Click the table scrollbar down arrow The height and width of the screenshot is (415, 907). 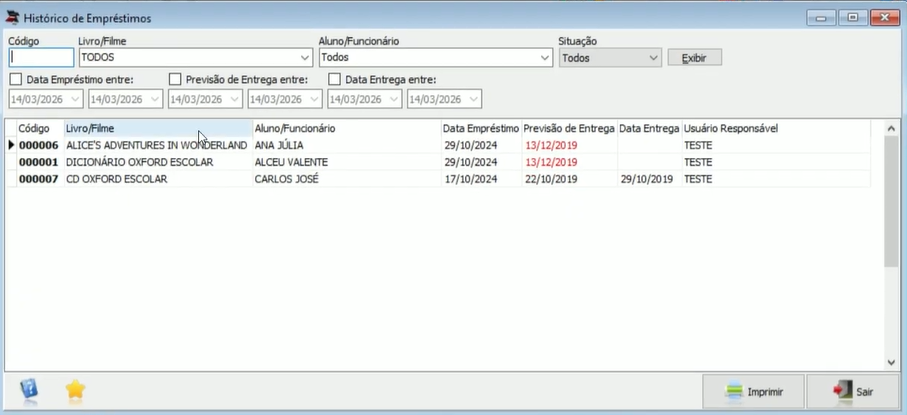pyautogui.click(x=891, y=362)
